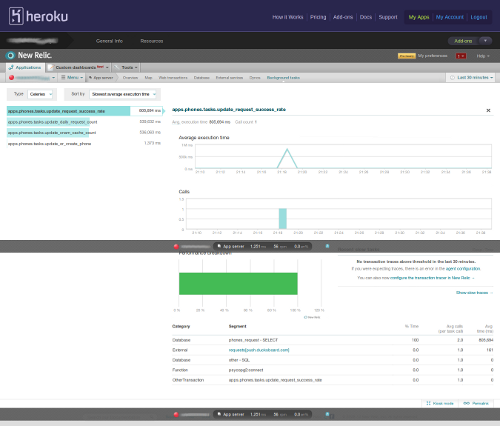The width and height of the screenshot is (500, 426).
Task: Click the peak in average execution time chart
Action: click(287, 150)
